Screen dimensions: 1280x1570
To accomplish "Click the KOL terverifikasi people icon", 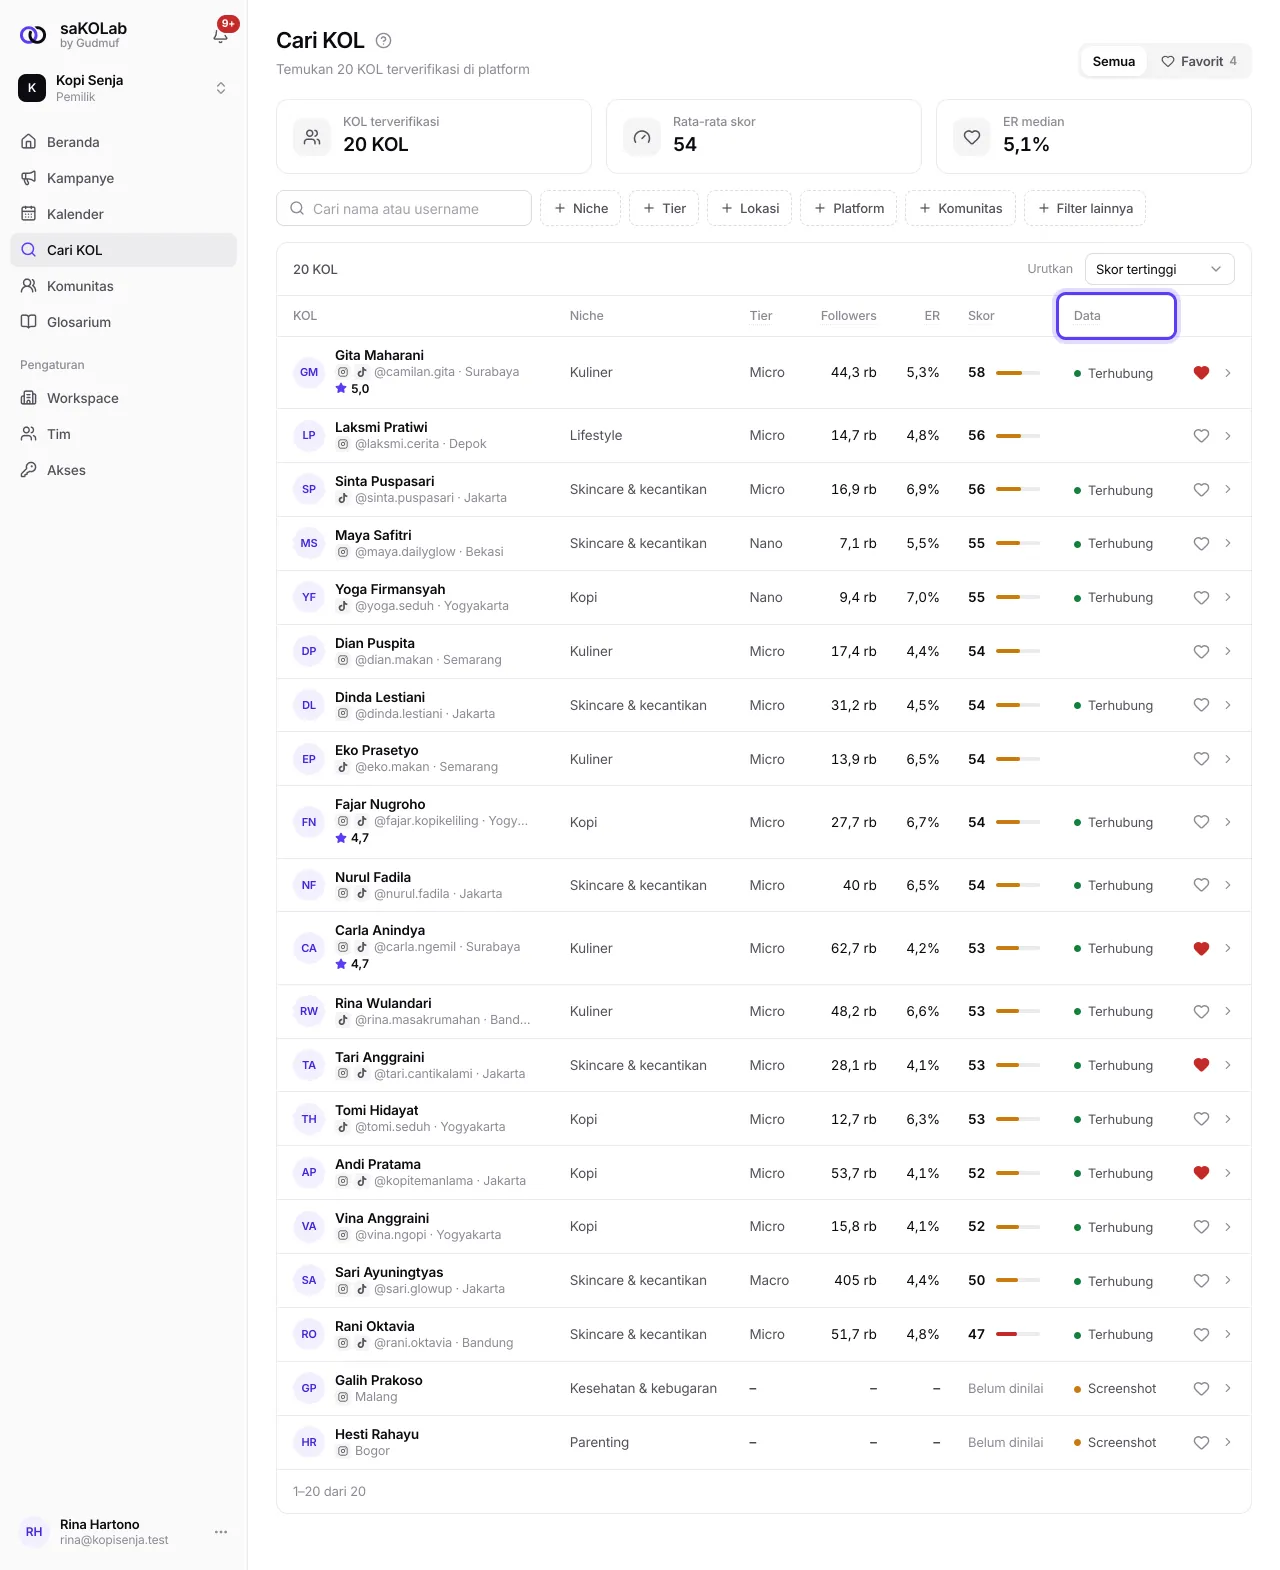I will [312, 137].
